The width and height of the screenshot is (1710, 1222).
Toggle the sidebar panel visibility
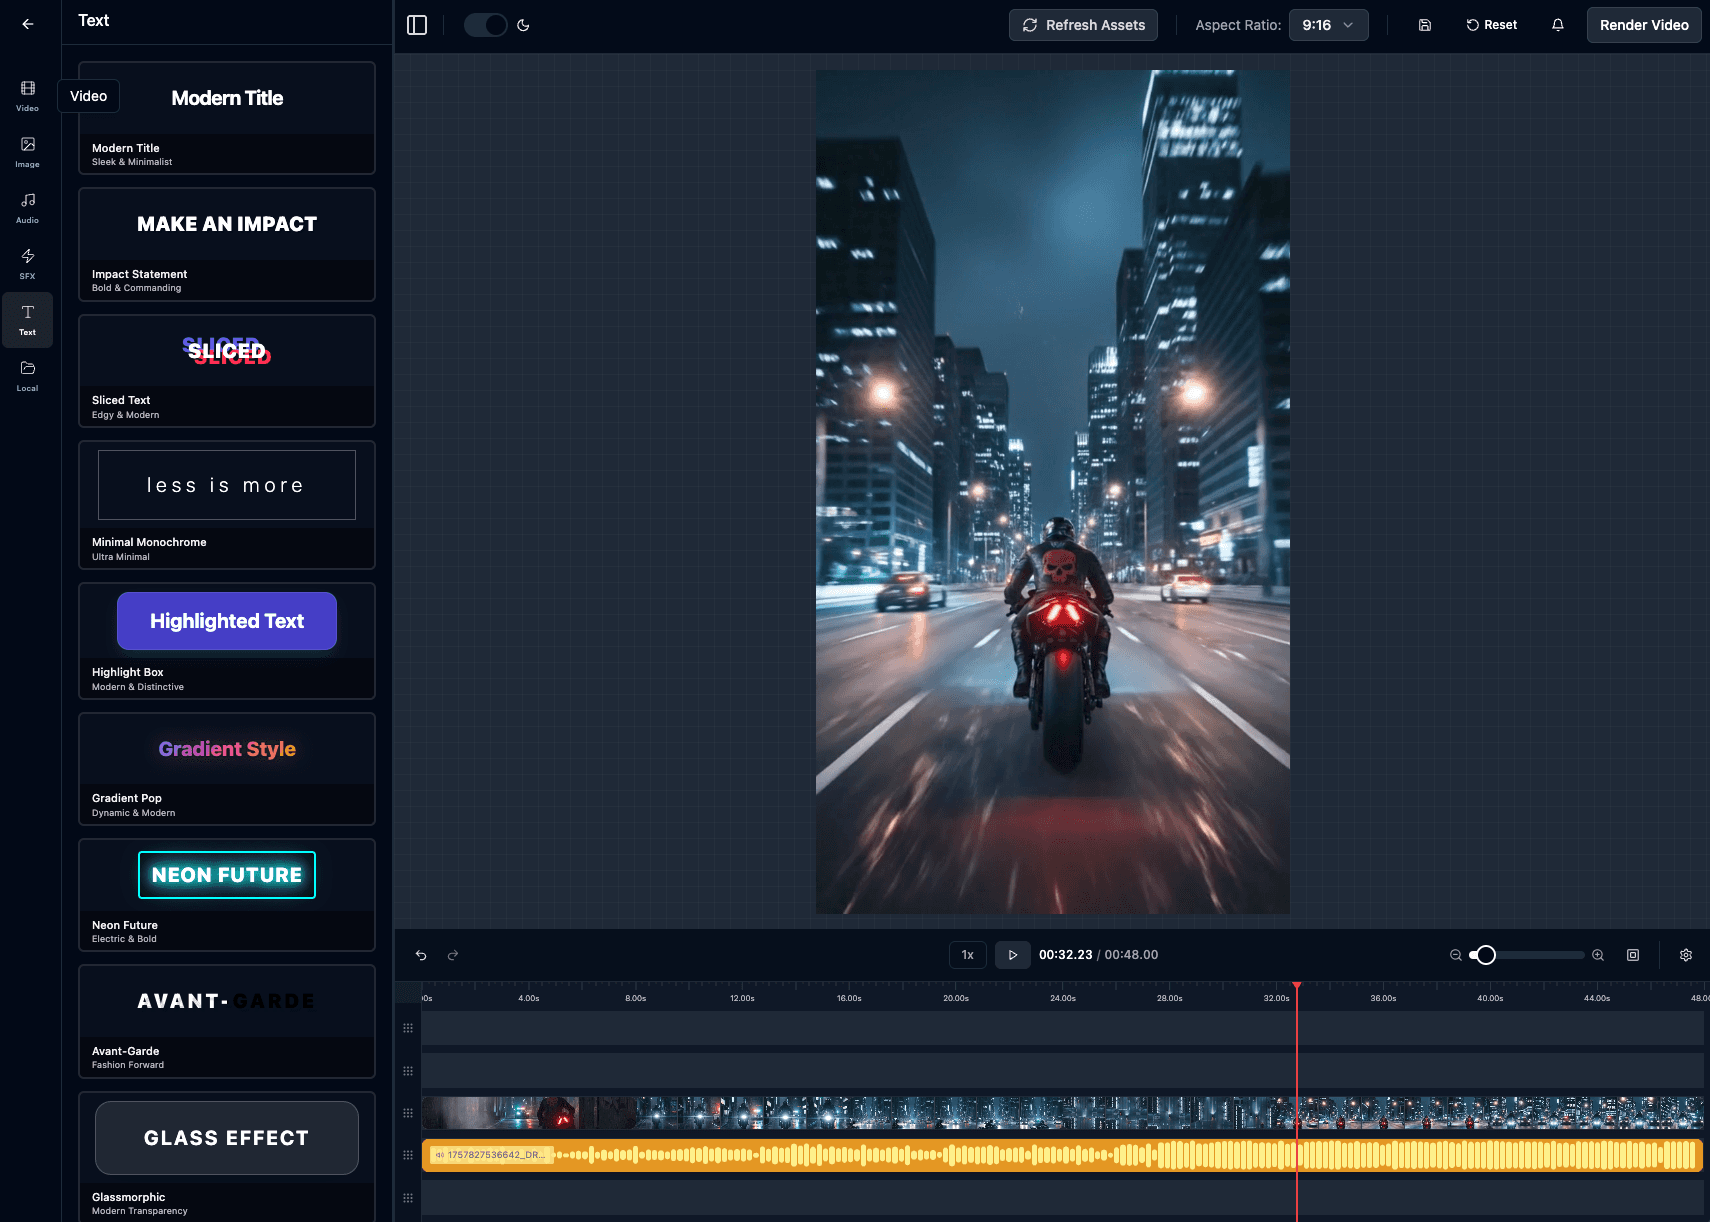[417, 25]
